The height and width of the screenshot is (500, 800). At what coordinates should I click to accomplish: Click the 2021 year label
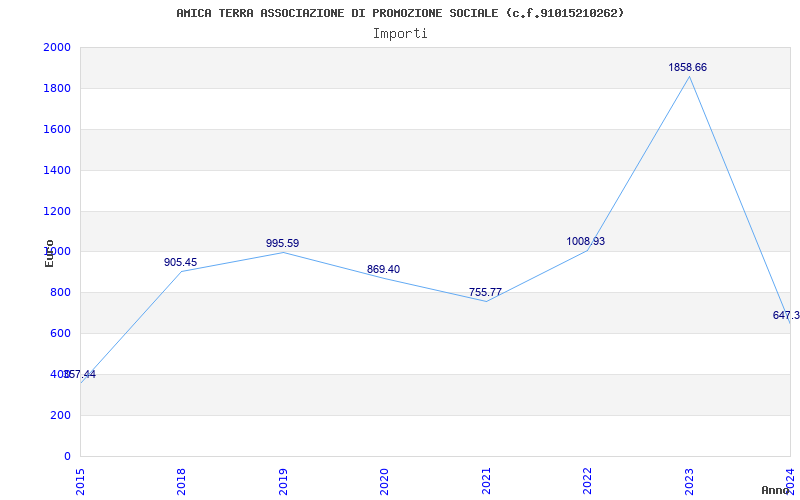tap(486, 480)
